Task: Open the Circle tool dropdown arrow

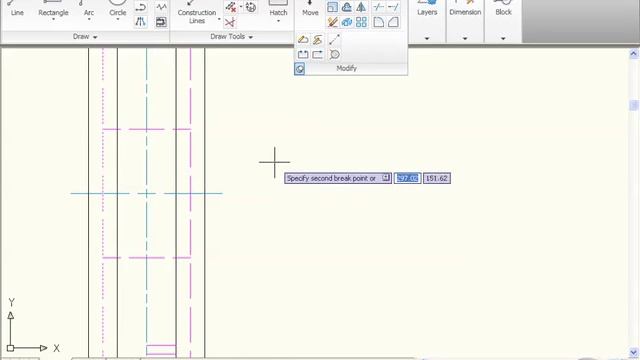Action: coord(118,19)
